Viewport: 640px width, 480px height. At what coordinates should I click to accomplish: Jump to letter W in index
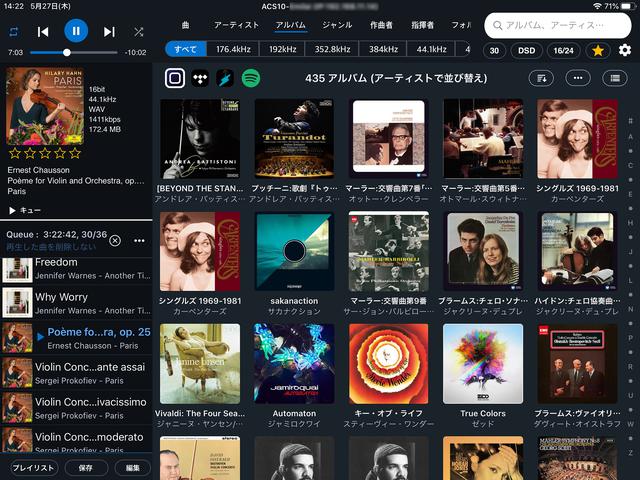pyautogui.click(x=631, y=424)
